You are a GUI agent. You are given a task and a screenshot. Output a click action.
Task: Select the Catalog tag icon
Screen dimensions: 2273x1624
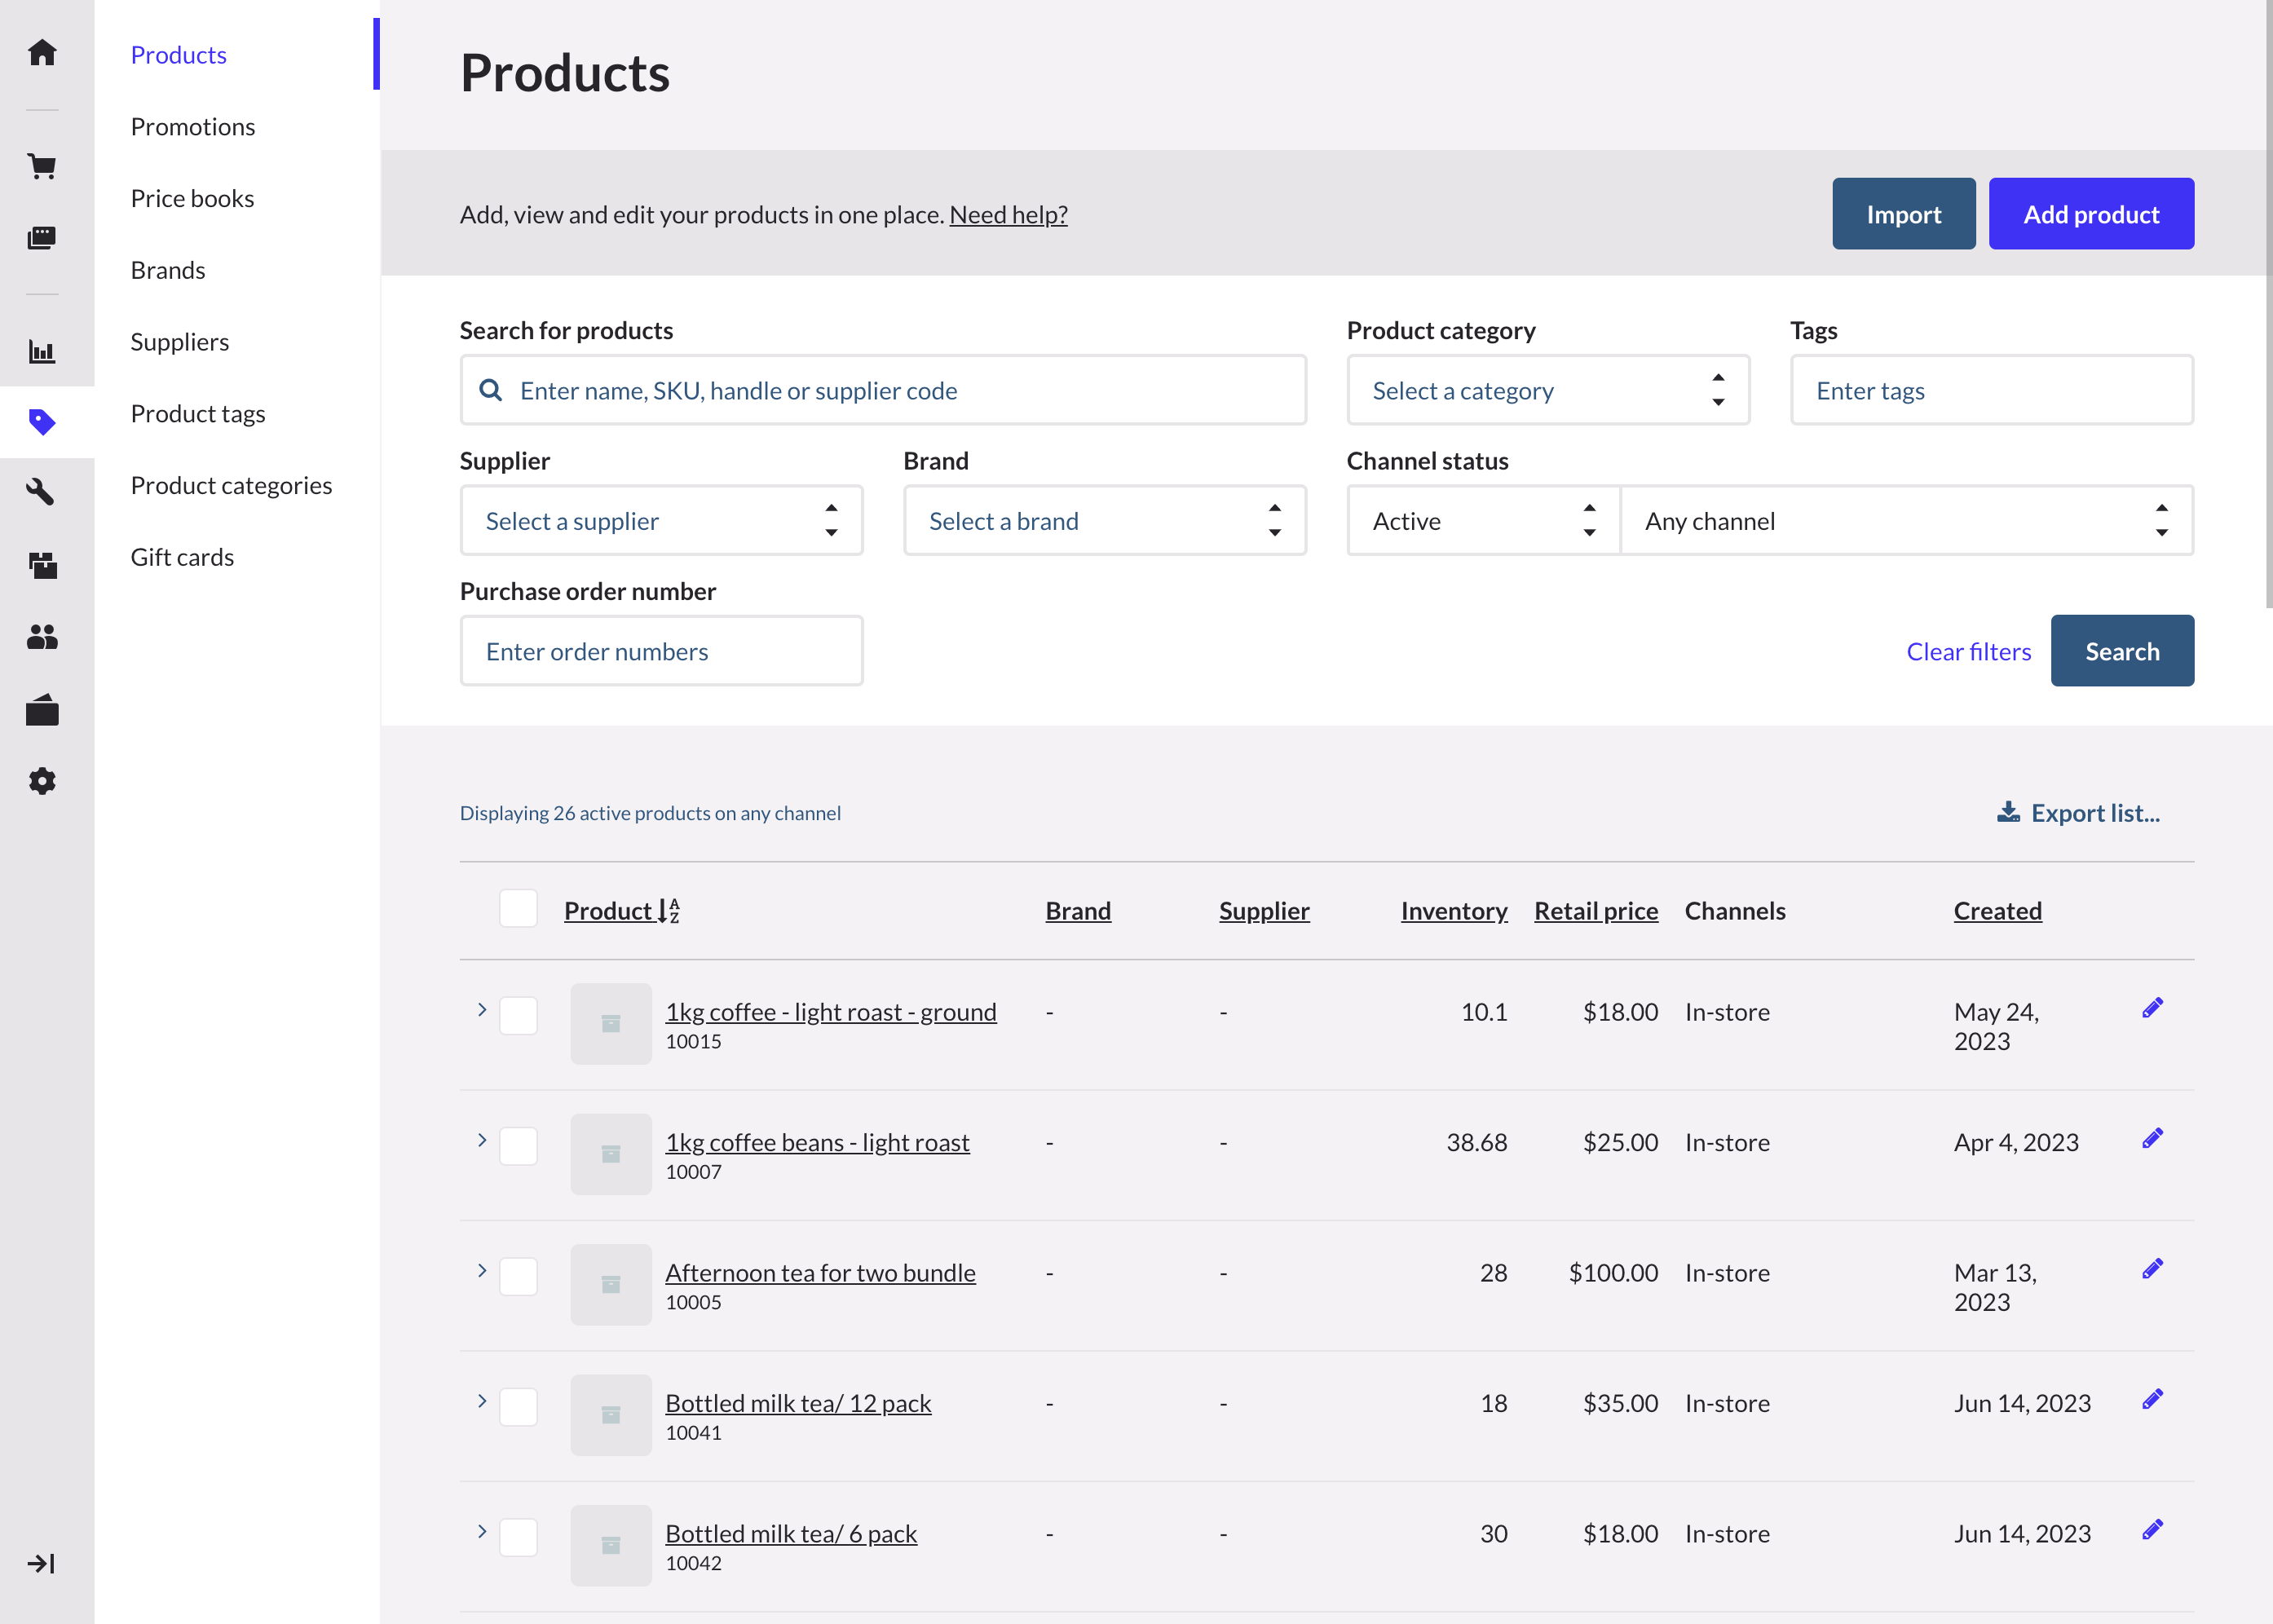43,423
